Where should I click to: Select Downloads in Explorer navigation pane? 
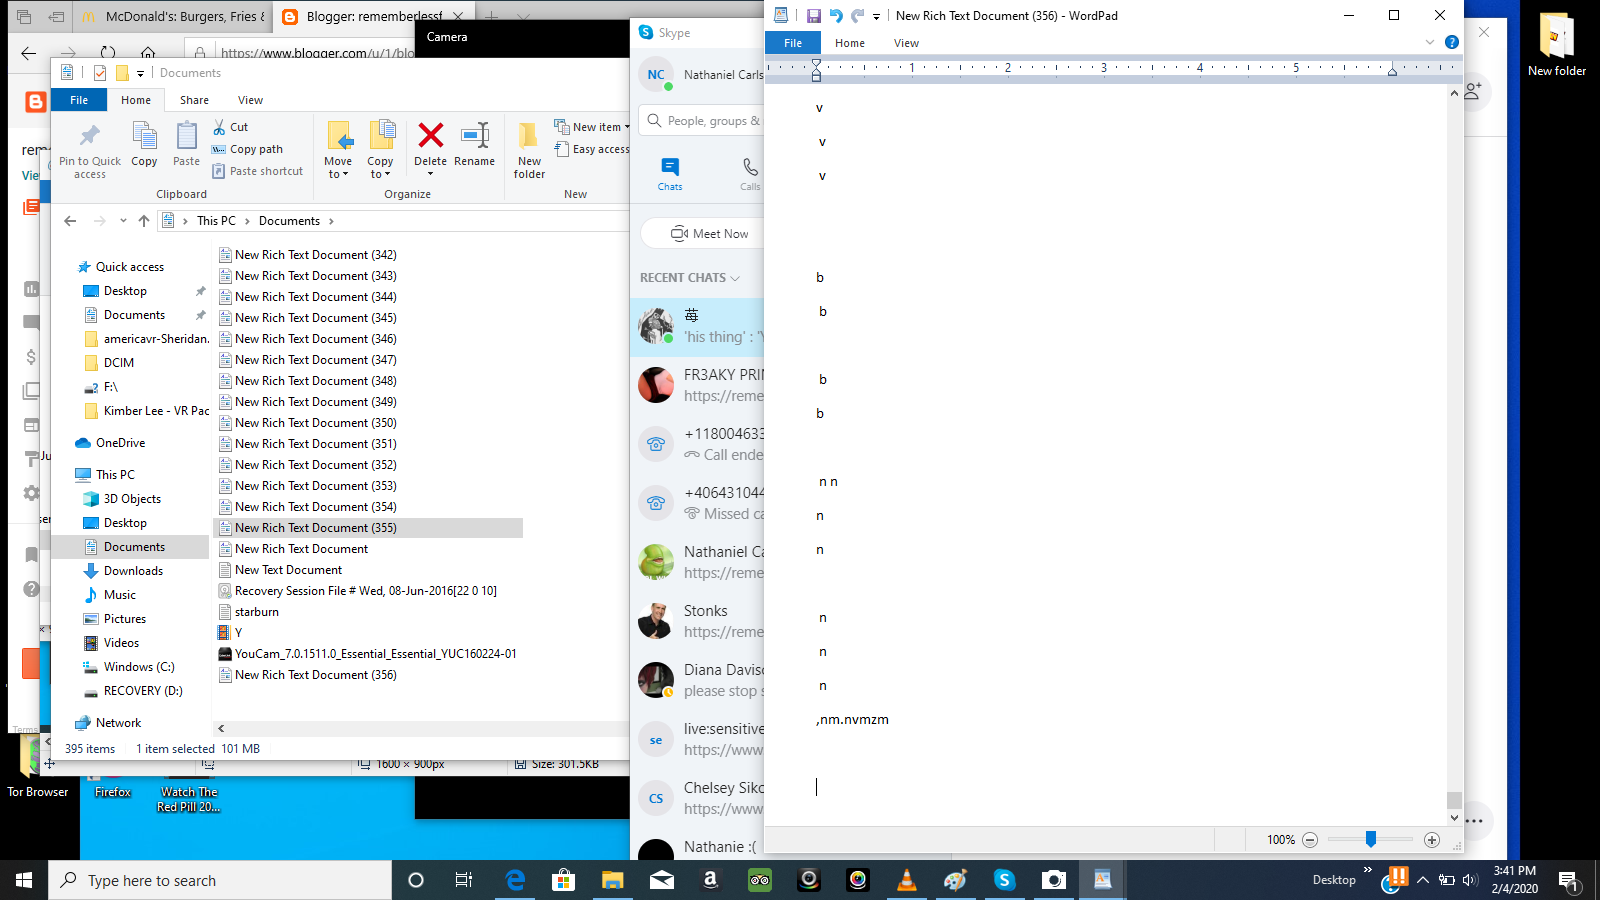[x=133, y=571]
